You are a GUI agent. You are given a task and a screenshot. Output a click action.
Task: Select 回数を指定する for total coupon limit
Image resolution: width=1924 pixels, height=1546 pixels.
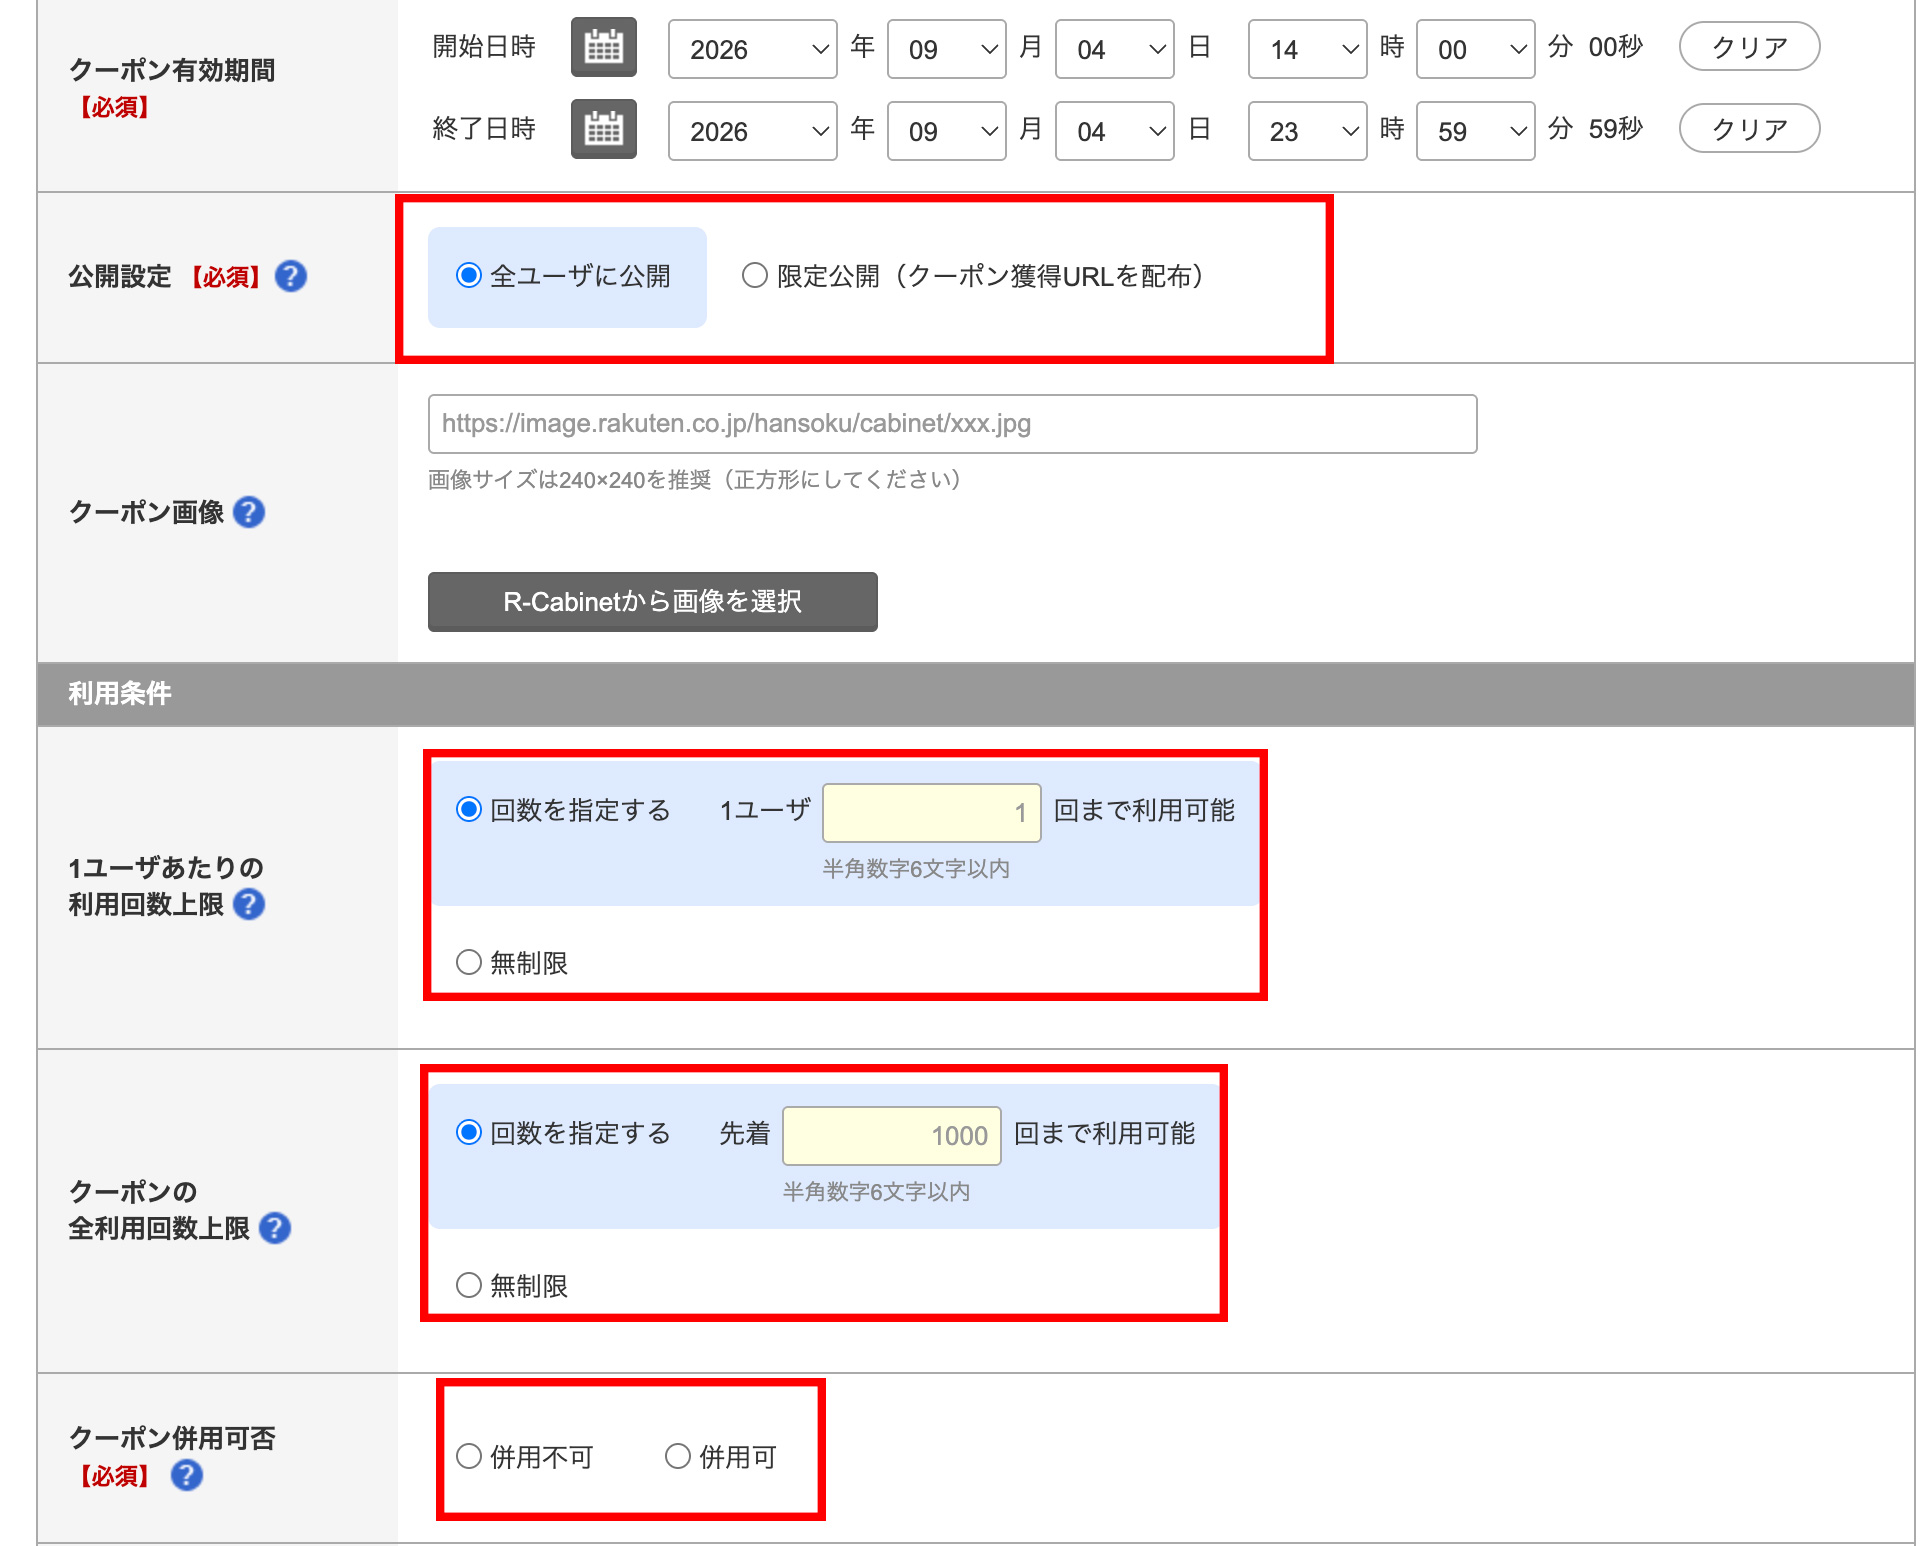coord(469,1132)
